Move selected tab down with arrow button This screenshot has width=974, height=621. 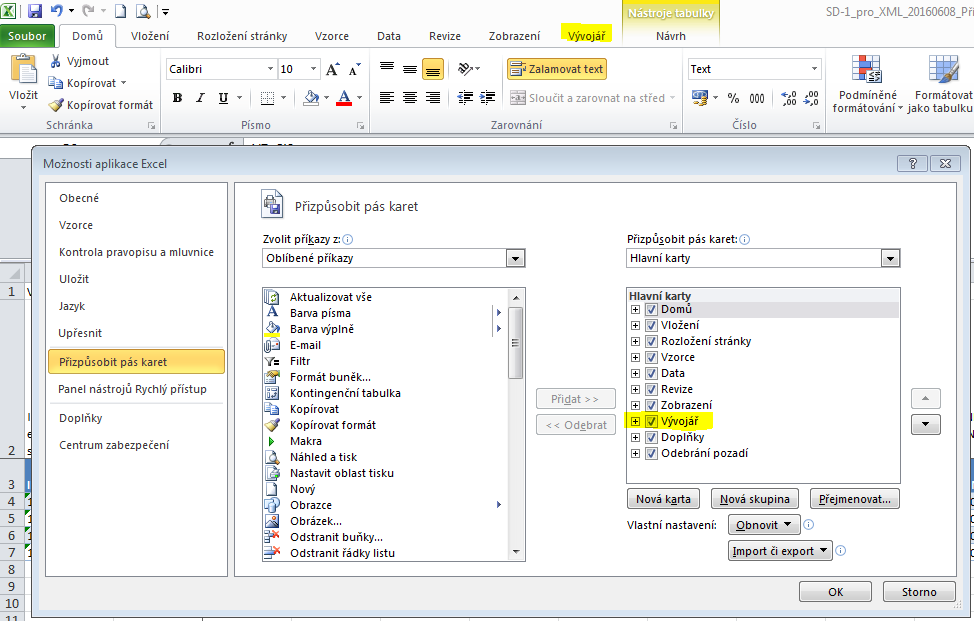(x=926, y=425)
